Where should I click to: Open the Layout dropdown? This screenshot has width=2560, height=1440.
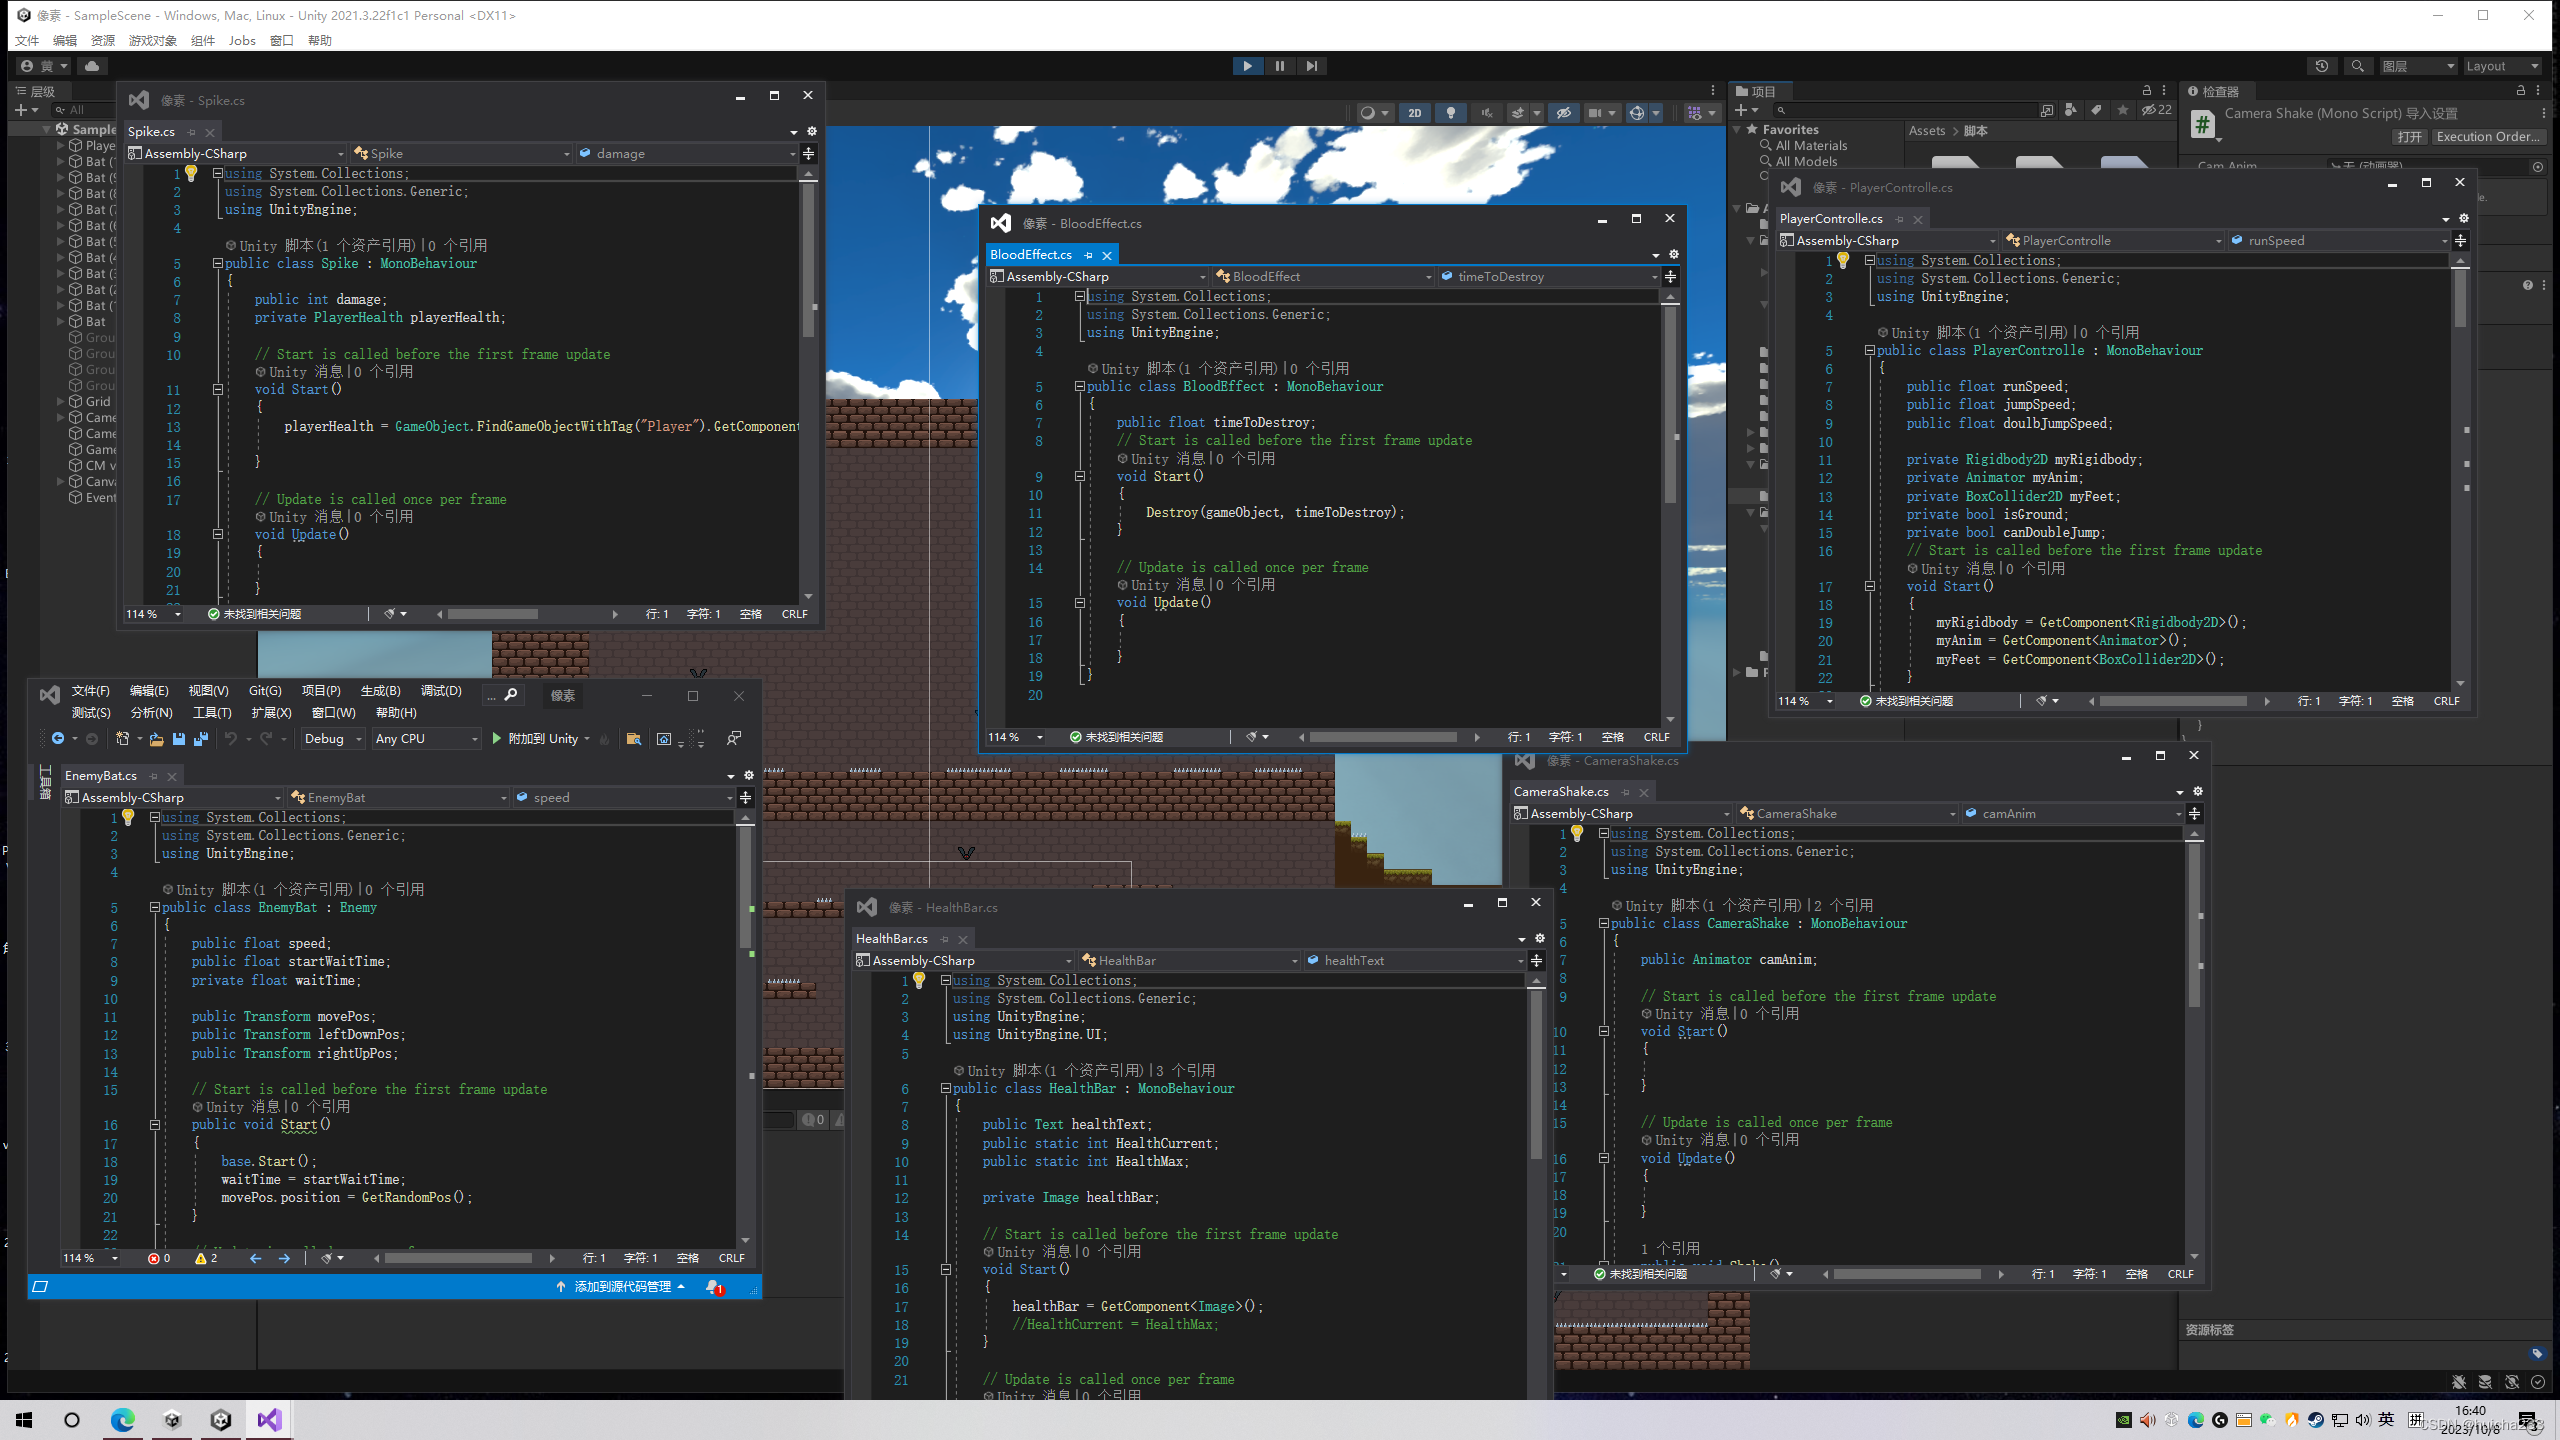(2501, 66)
